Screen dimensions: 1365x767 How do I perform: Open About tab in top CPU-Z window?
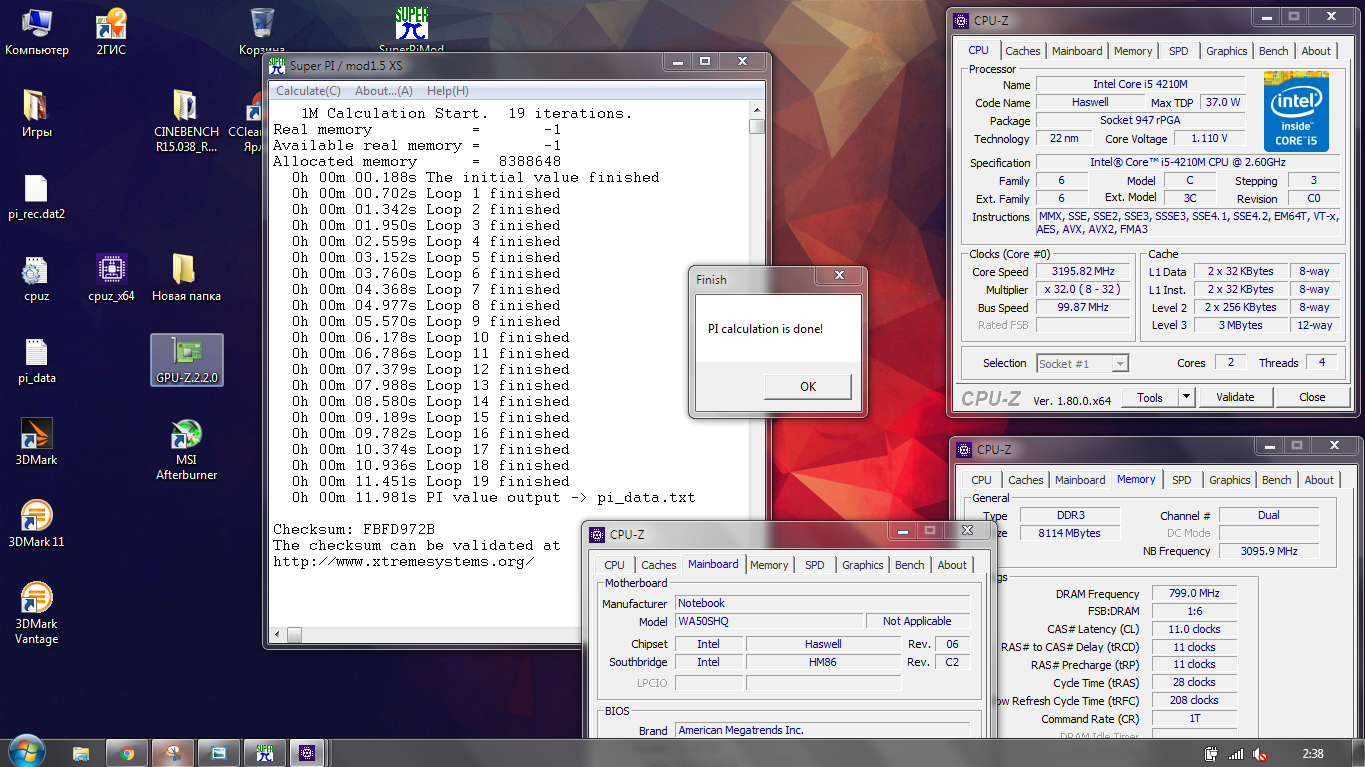[1316, 51]
